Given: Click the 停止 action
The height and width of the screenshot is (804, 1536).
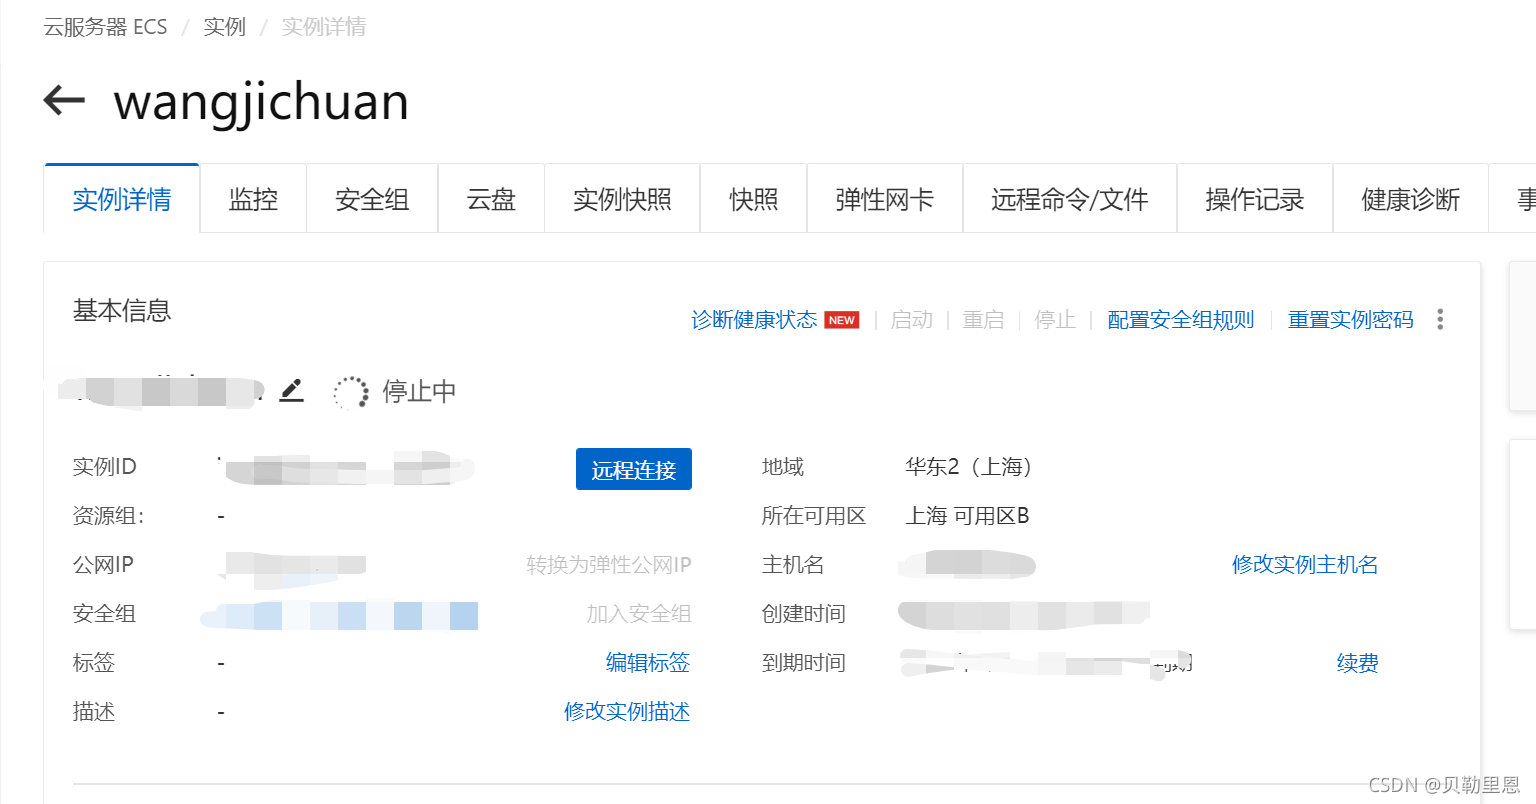Looking at the screenshot, I should [1055, 320].
